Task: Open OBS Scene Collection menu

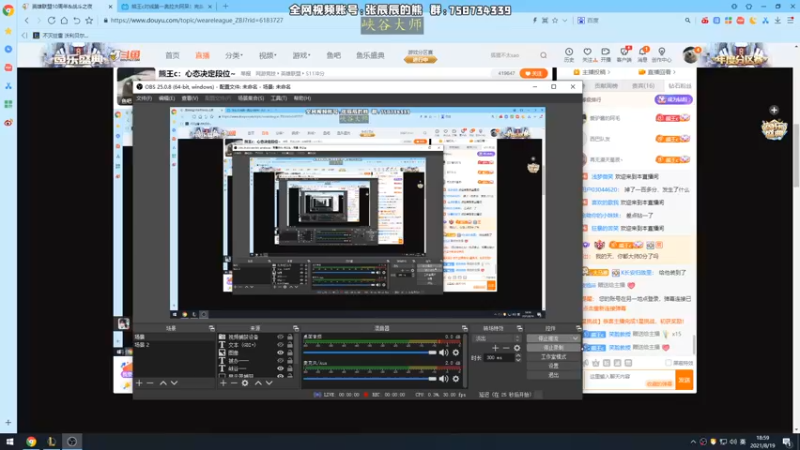Action: [x=251, y=98]
